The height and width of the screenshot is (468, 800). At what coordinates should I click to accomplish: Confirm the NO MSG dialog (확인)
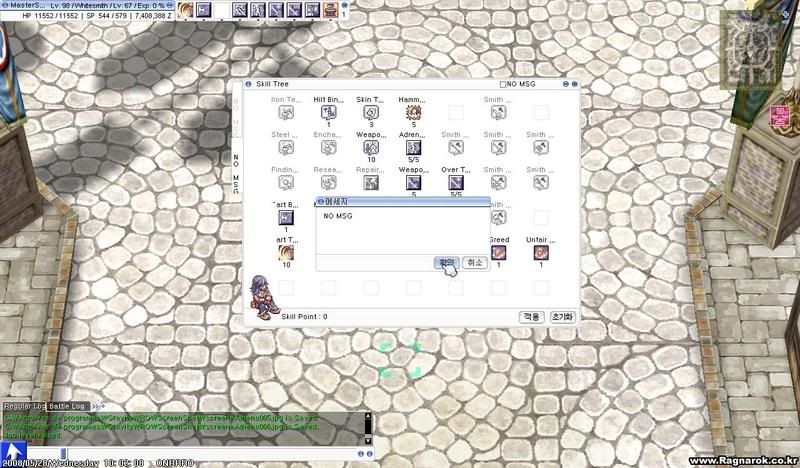(x=446, y=262)
